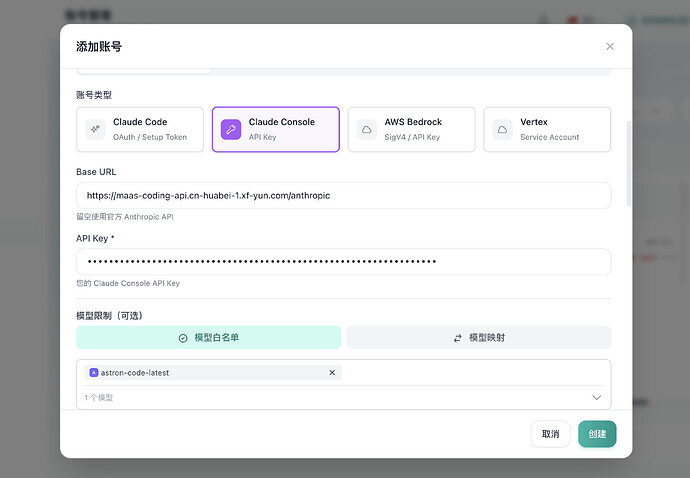This screenshot has height=478, width=690.
Task: Switch to the 模型白名单 tab
Action: pos(209,338)
